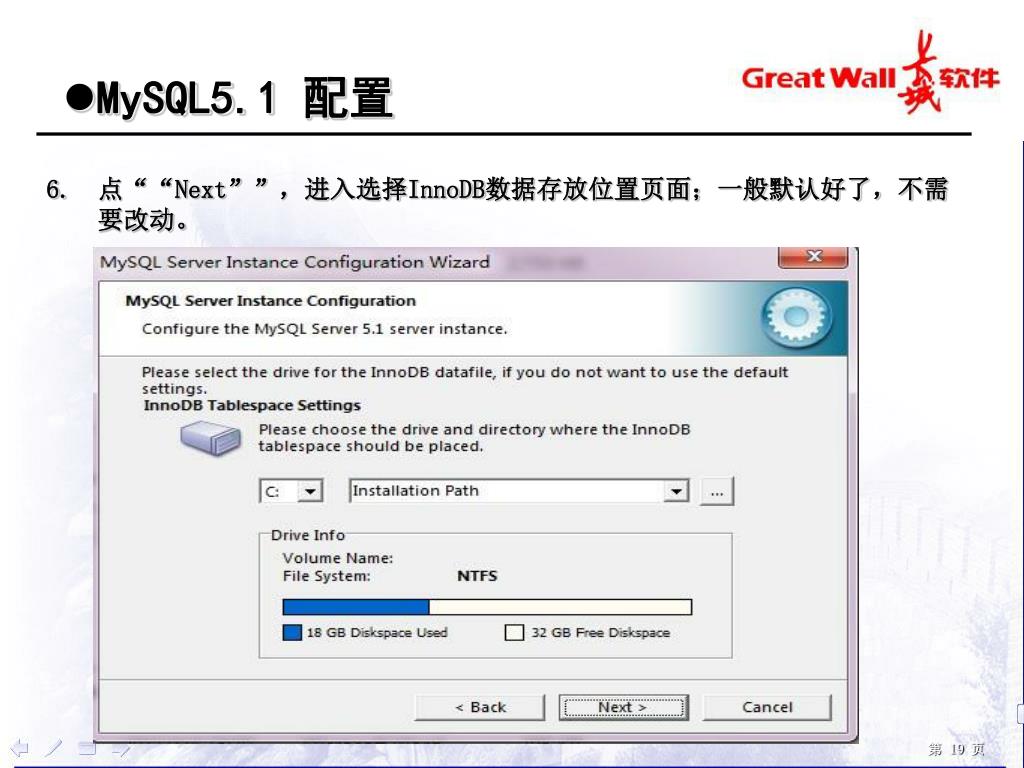Go back with the < Back button
The height and width of the screenshot is (768, 1024).
pos(480,707)
